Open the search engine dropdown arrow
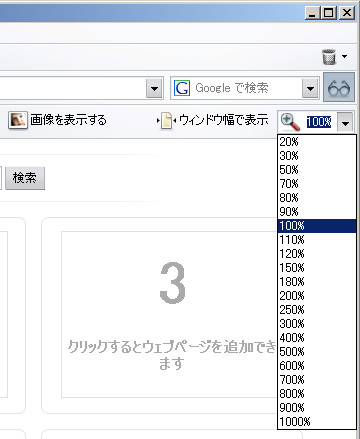 [310, 88]
